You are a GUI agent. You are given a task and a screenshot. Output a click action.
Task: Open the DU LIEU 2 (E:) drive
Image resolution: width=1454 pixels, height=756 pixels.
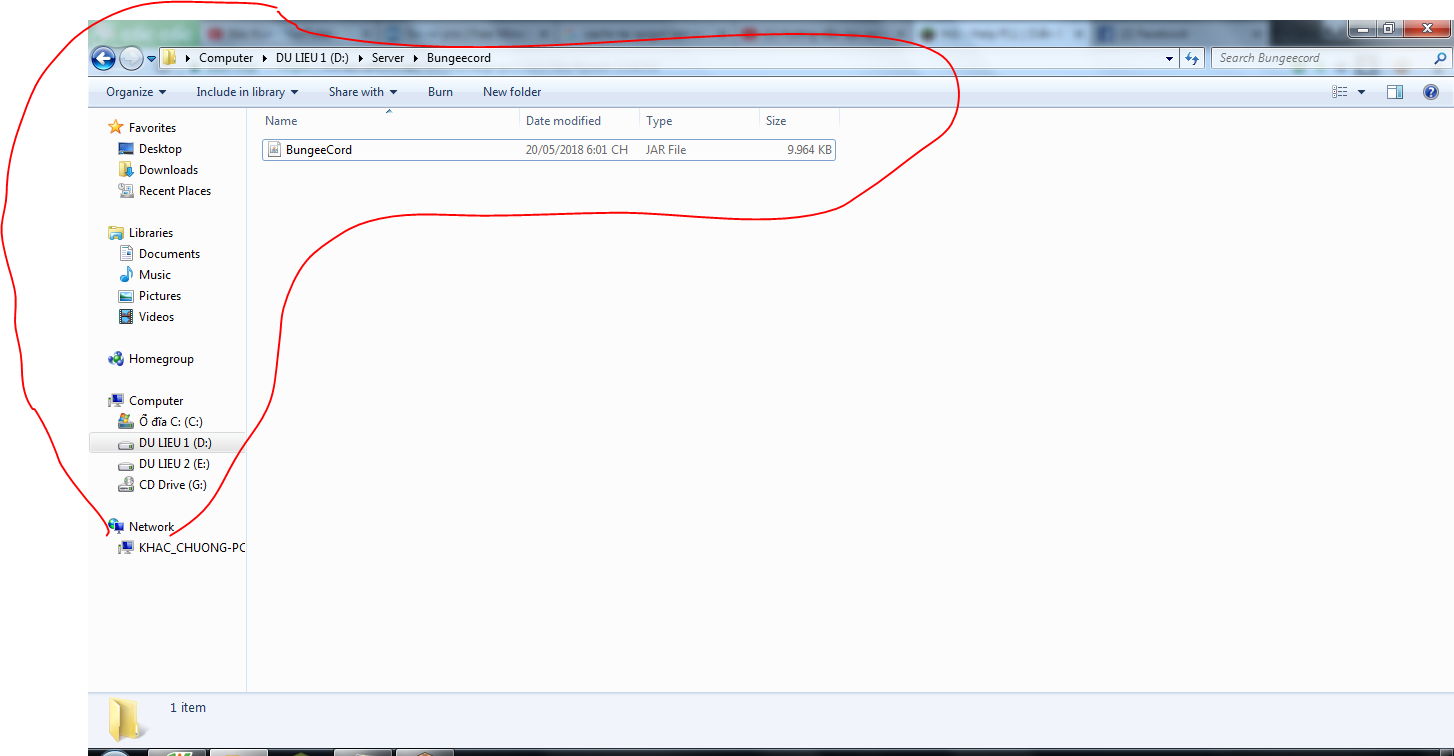click(x=175, y=464)
